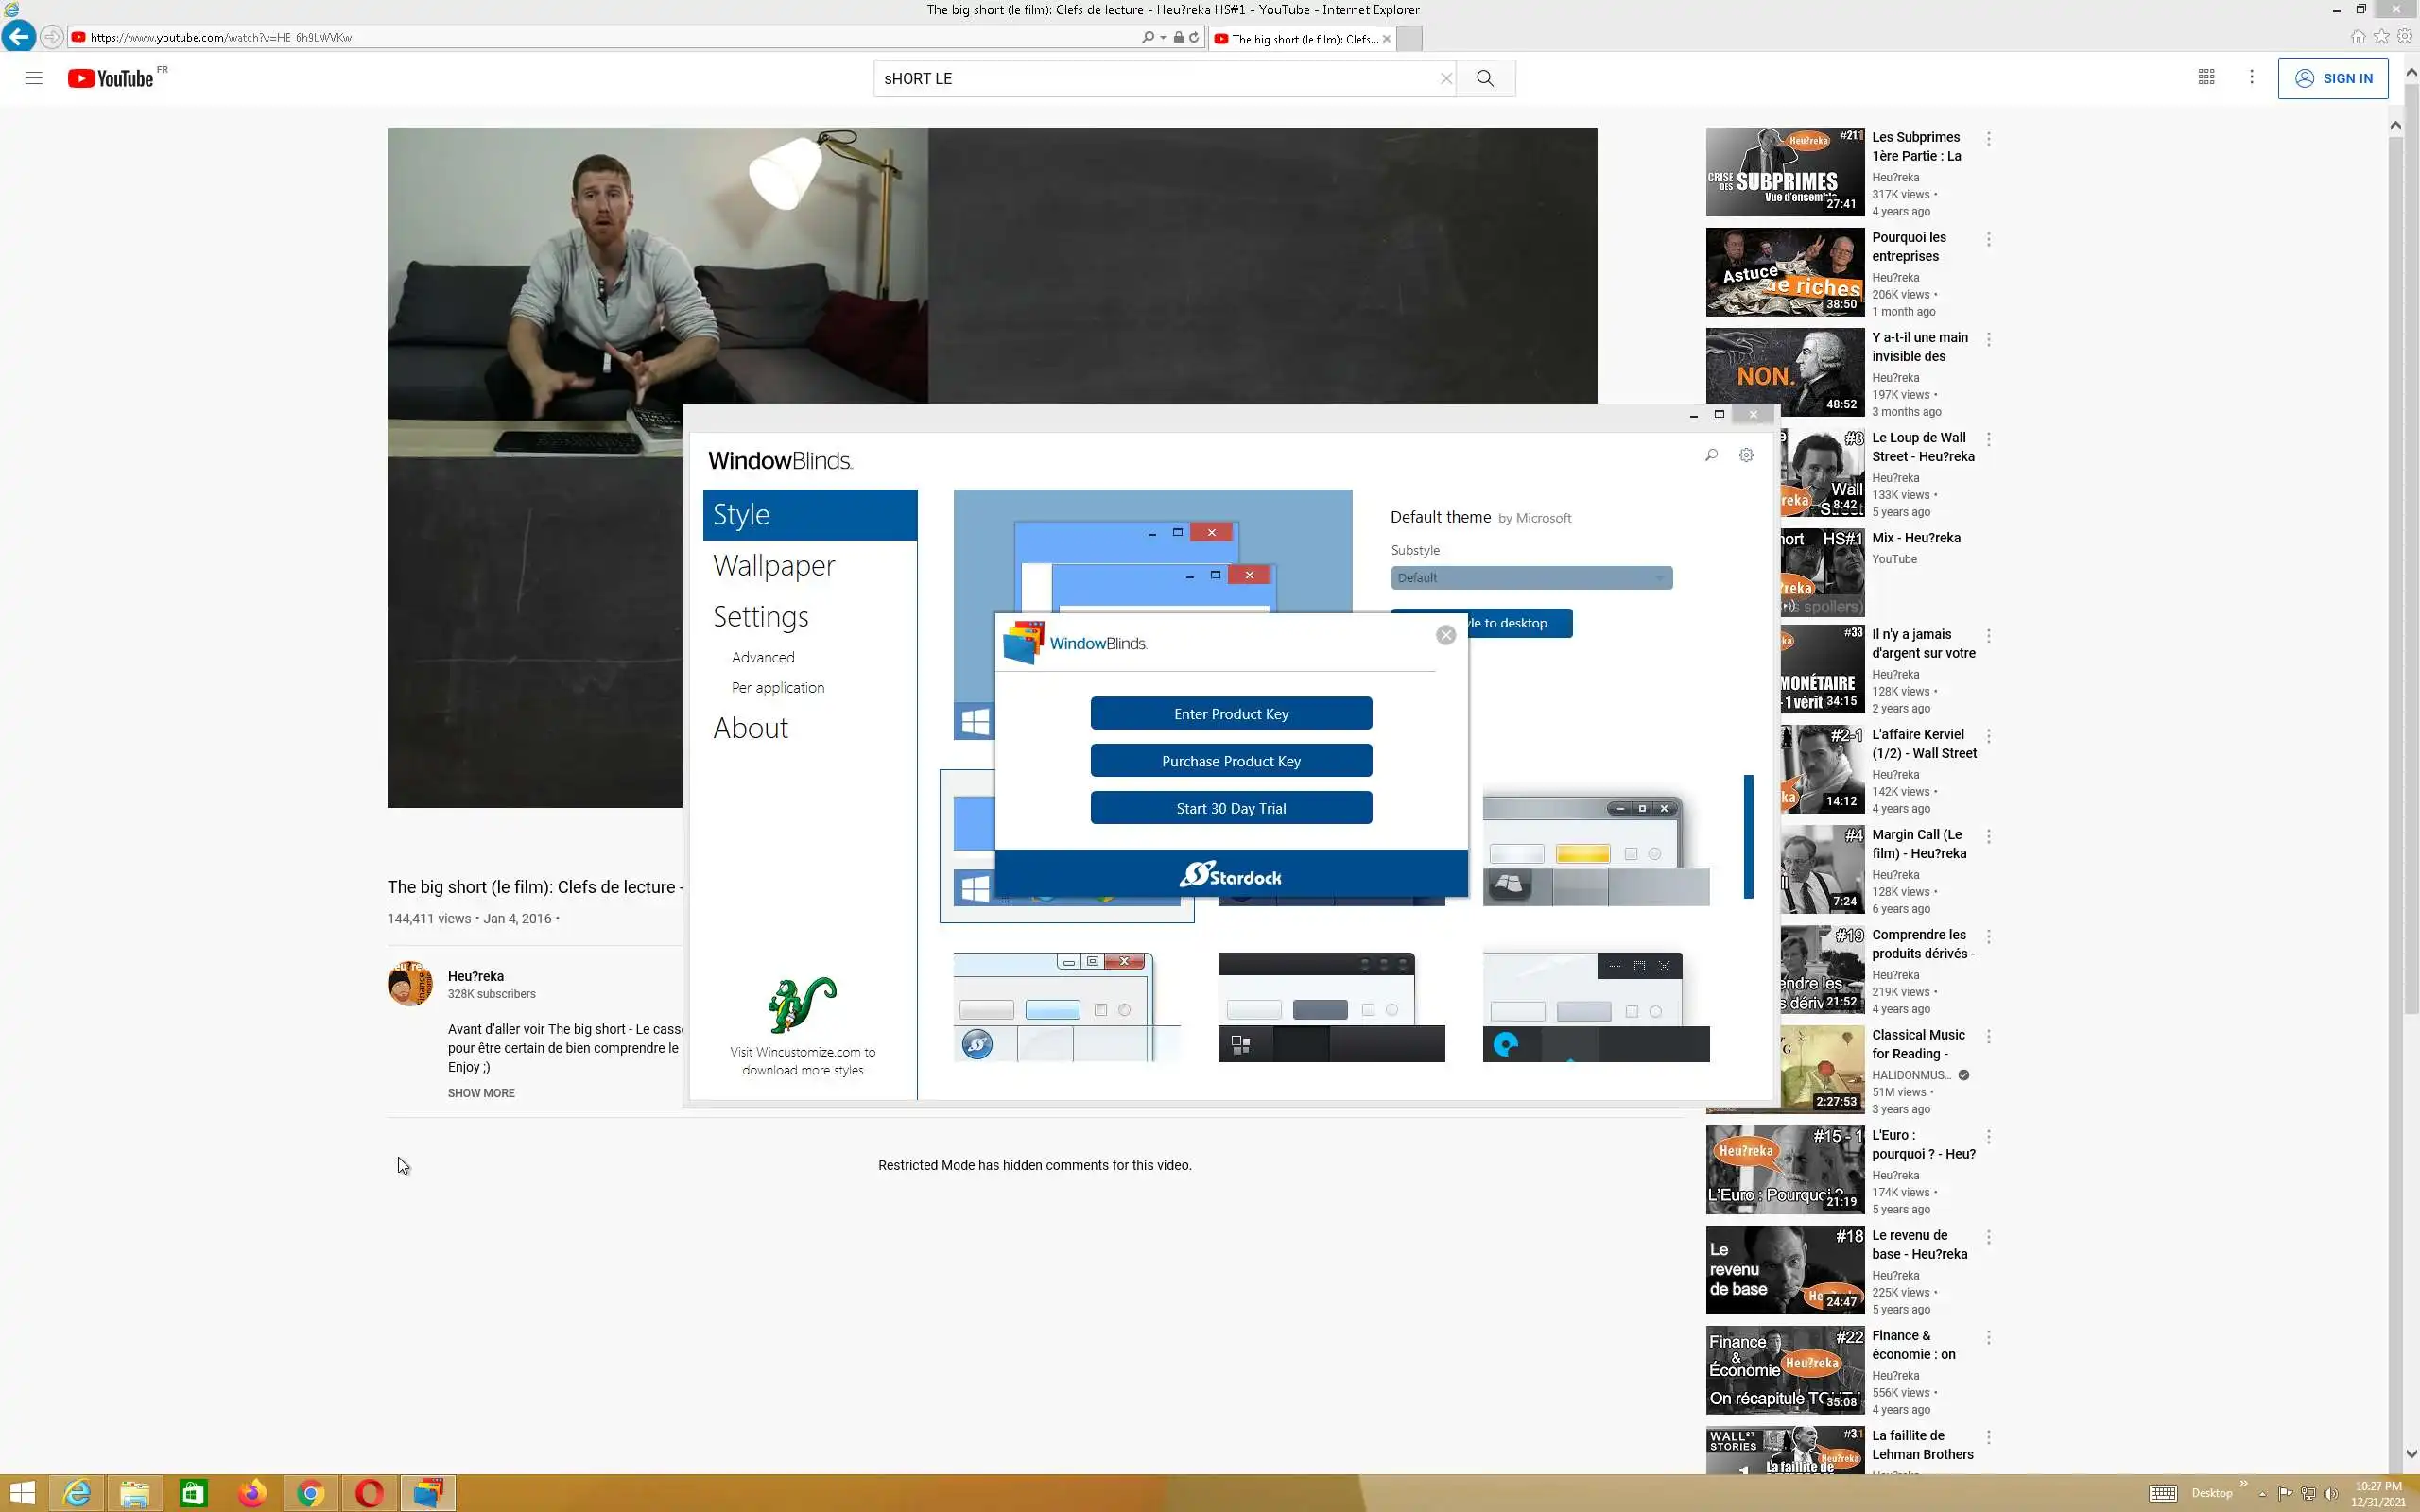Open the About section in WindowBlinds
Screen dimensions: 2420x1512
750,728
